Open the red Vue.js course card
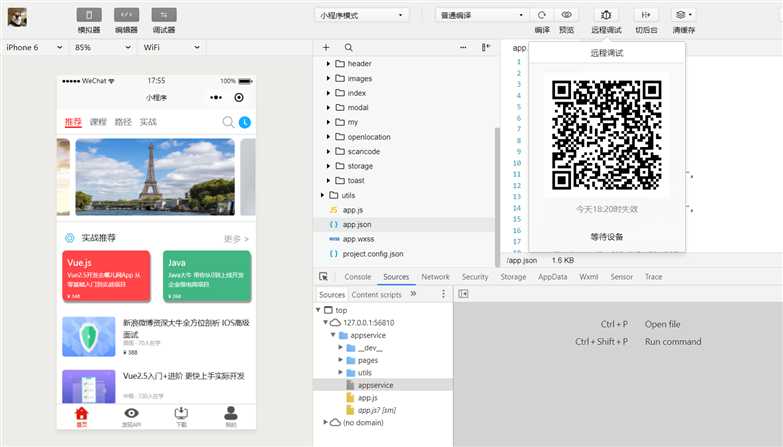 click(x=106, y=277)
